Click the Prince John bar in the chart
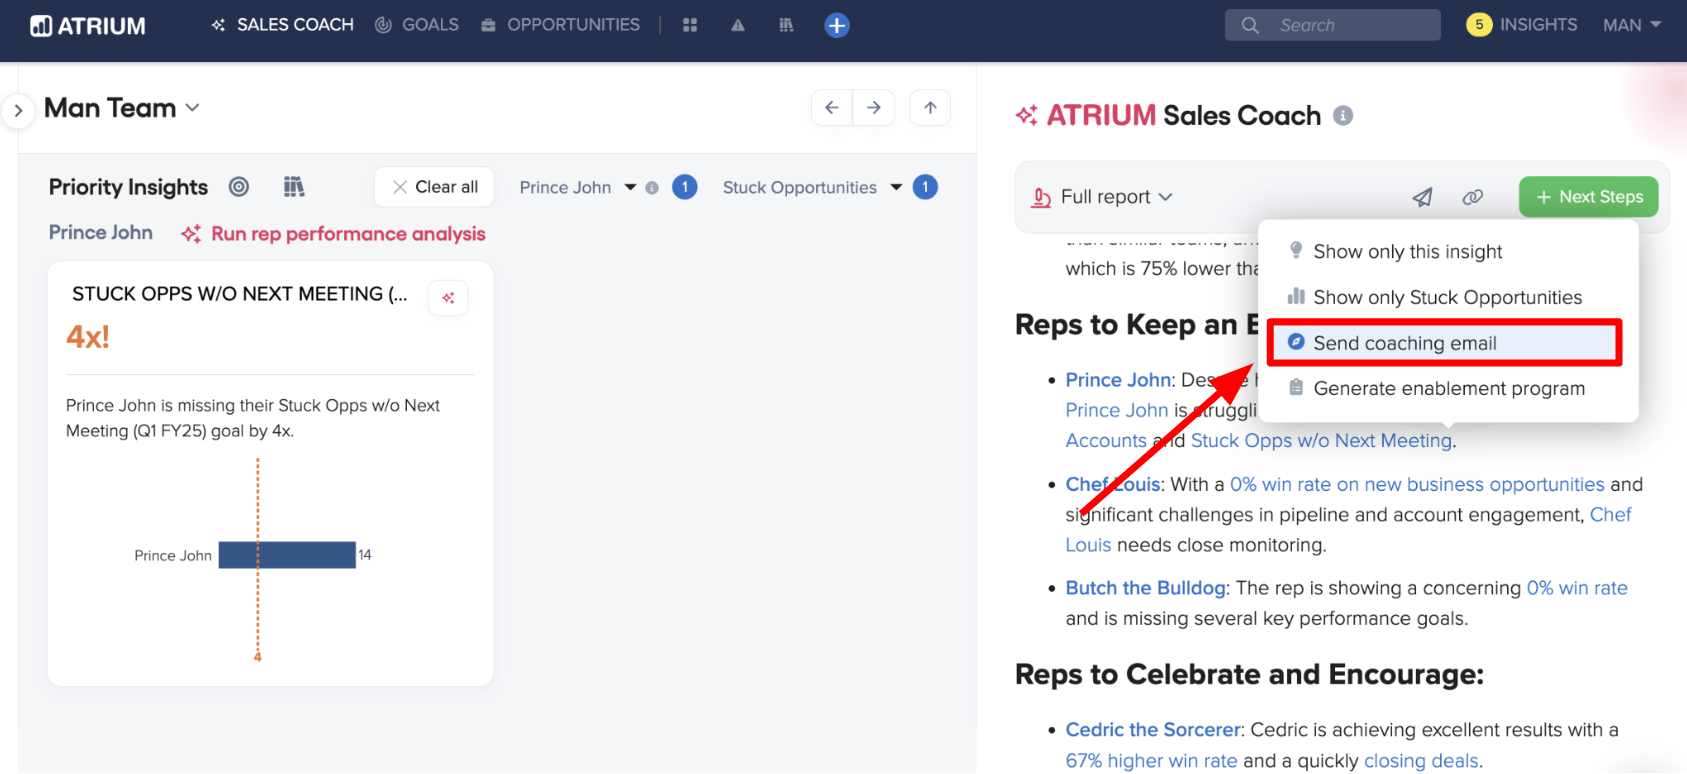The width and height of the screenshot is (1687, 774). point(287,555)
